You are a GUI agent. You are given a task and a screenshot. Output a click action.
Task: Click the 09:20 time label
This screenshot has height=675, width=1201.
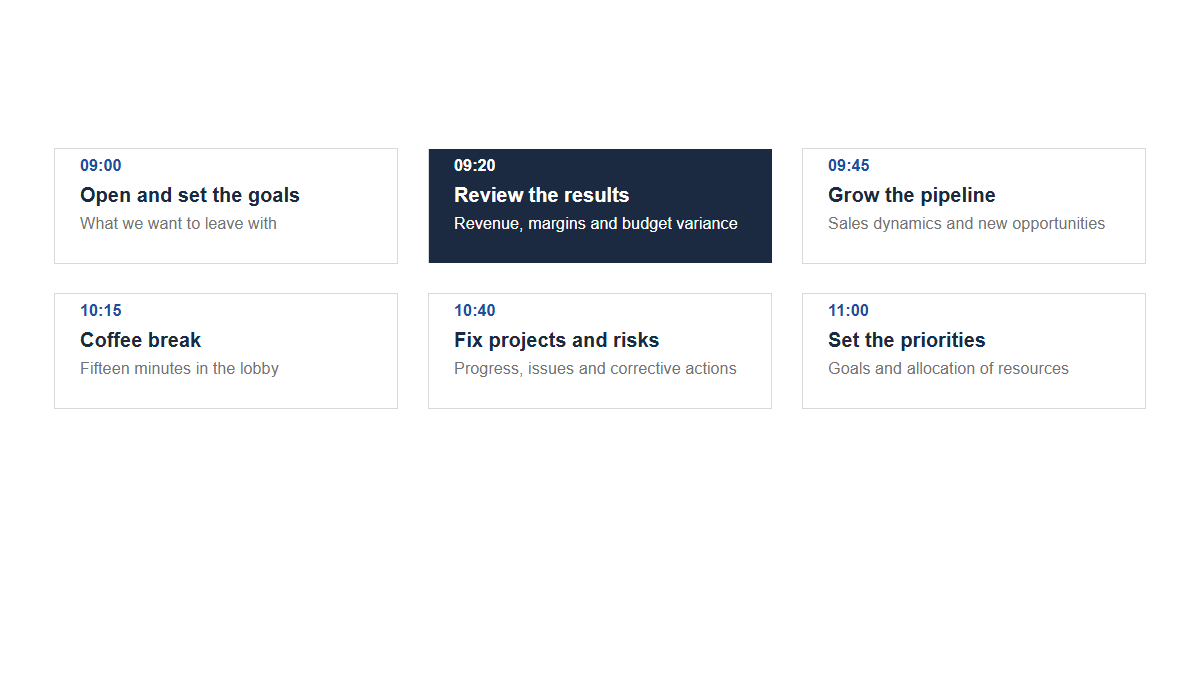475,166
